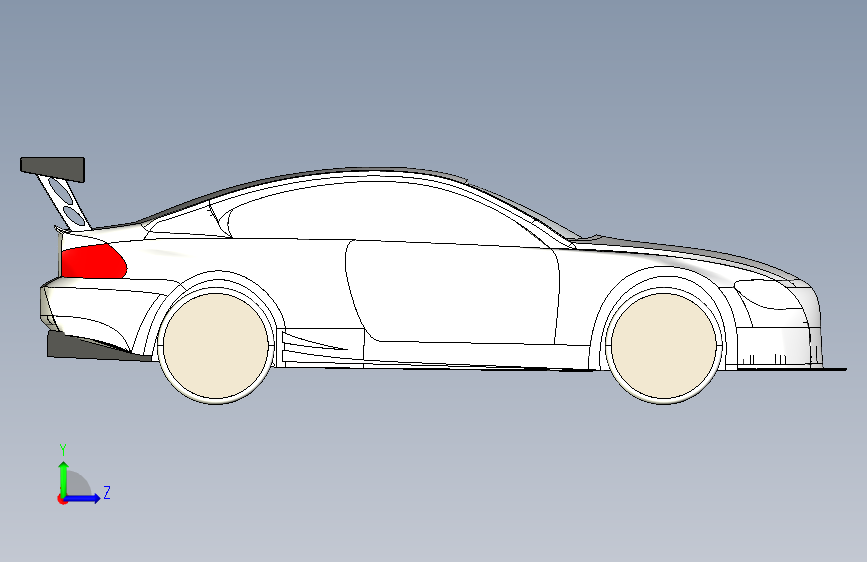Click the green Y axis arrow of the triad

pyautogui.click(x=64, y=478)
